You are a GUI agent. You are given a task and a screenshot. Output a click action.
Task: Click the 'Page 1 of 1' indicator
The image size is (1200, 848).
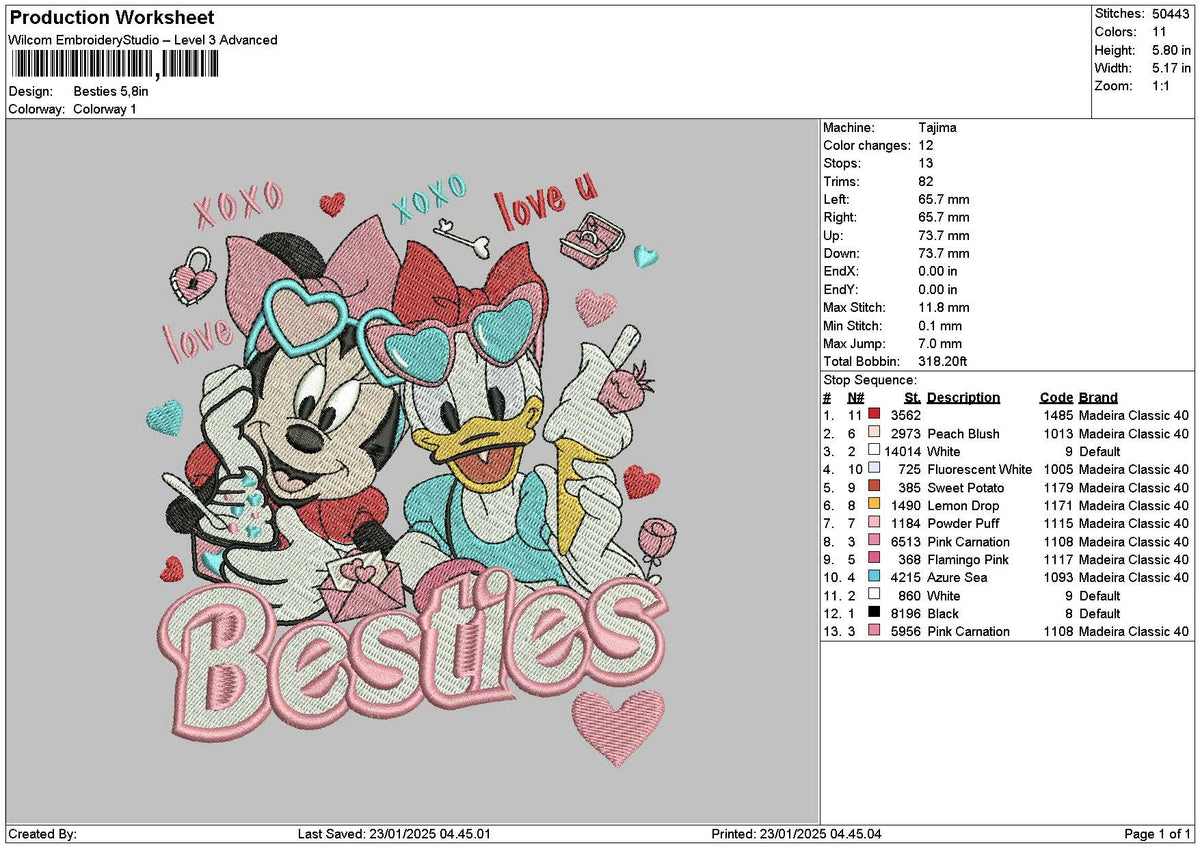pyautogui.click(x=1158, y=834)
